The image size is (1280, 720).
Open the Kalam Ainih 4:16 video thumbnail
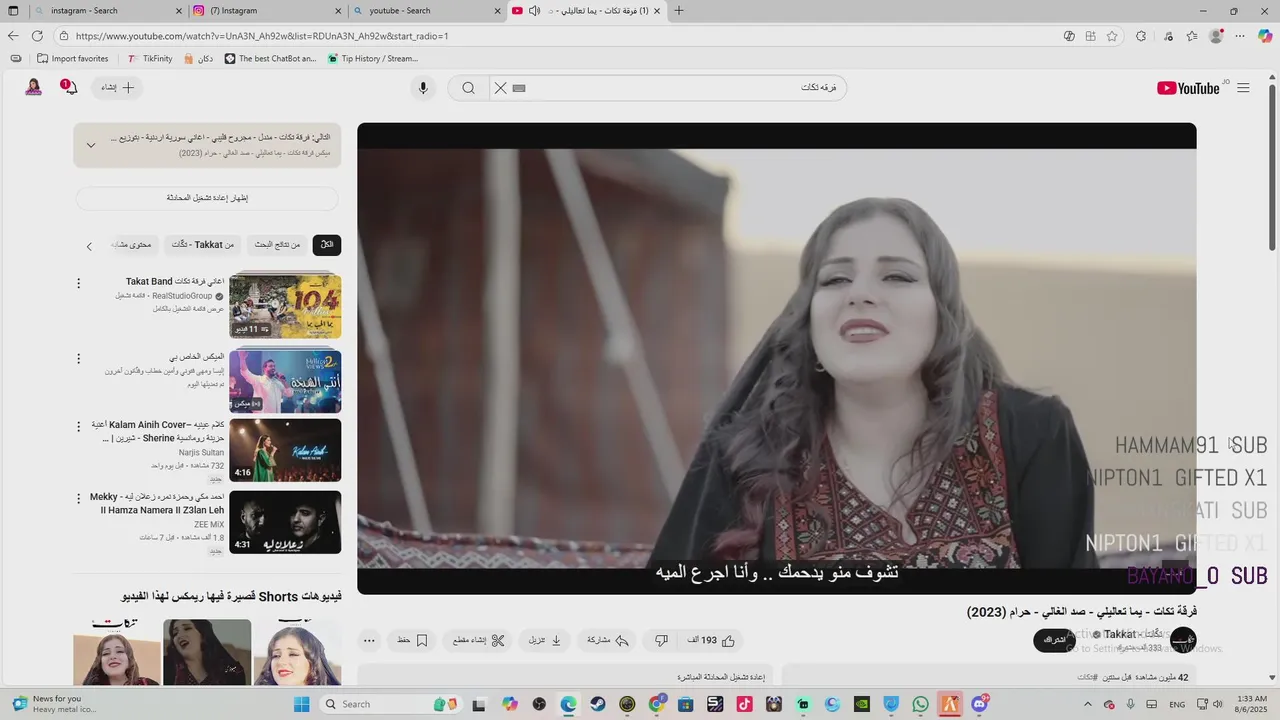[x=285, y=450]
